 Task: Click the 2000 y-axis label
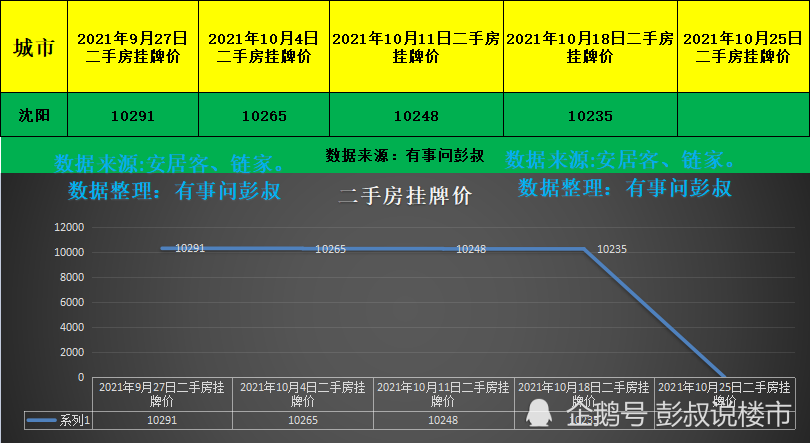pos(72,352)
